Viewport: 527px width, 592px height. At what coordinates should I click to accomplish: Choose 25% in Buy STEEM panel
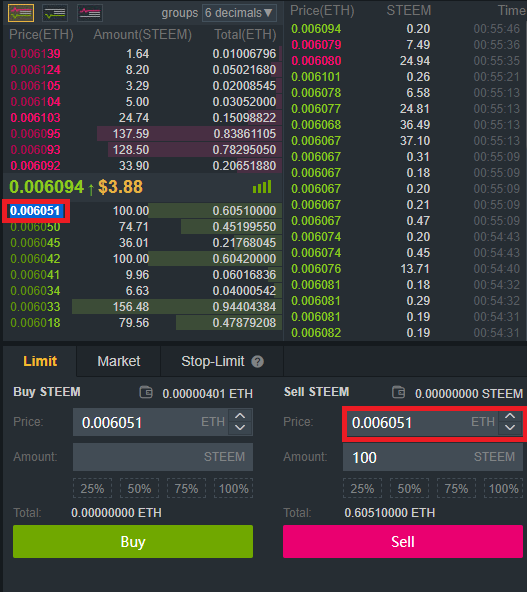(92, 489)
